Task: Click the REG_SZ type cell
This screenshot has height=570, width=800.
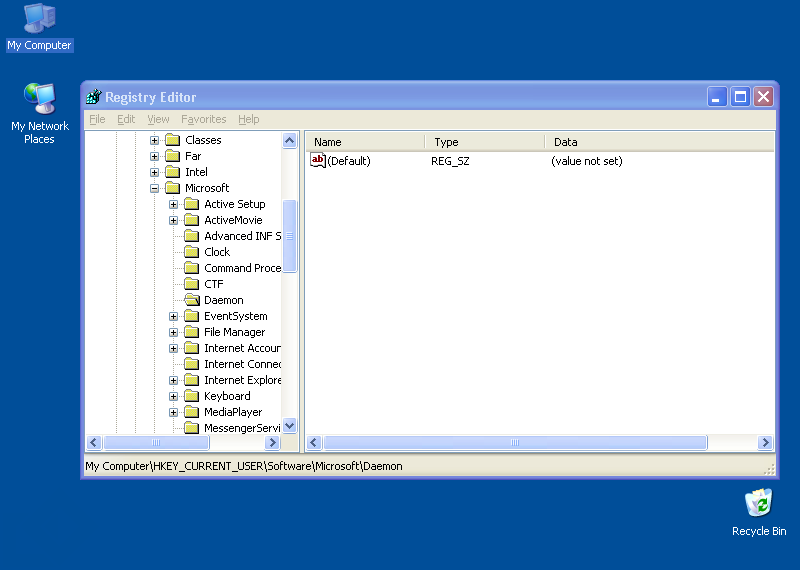Action: click(450, 161)
